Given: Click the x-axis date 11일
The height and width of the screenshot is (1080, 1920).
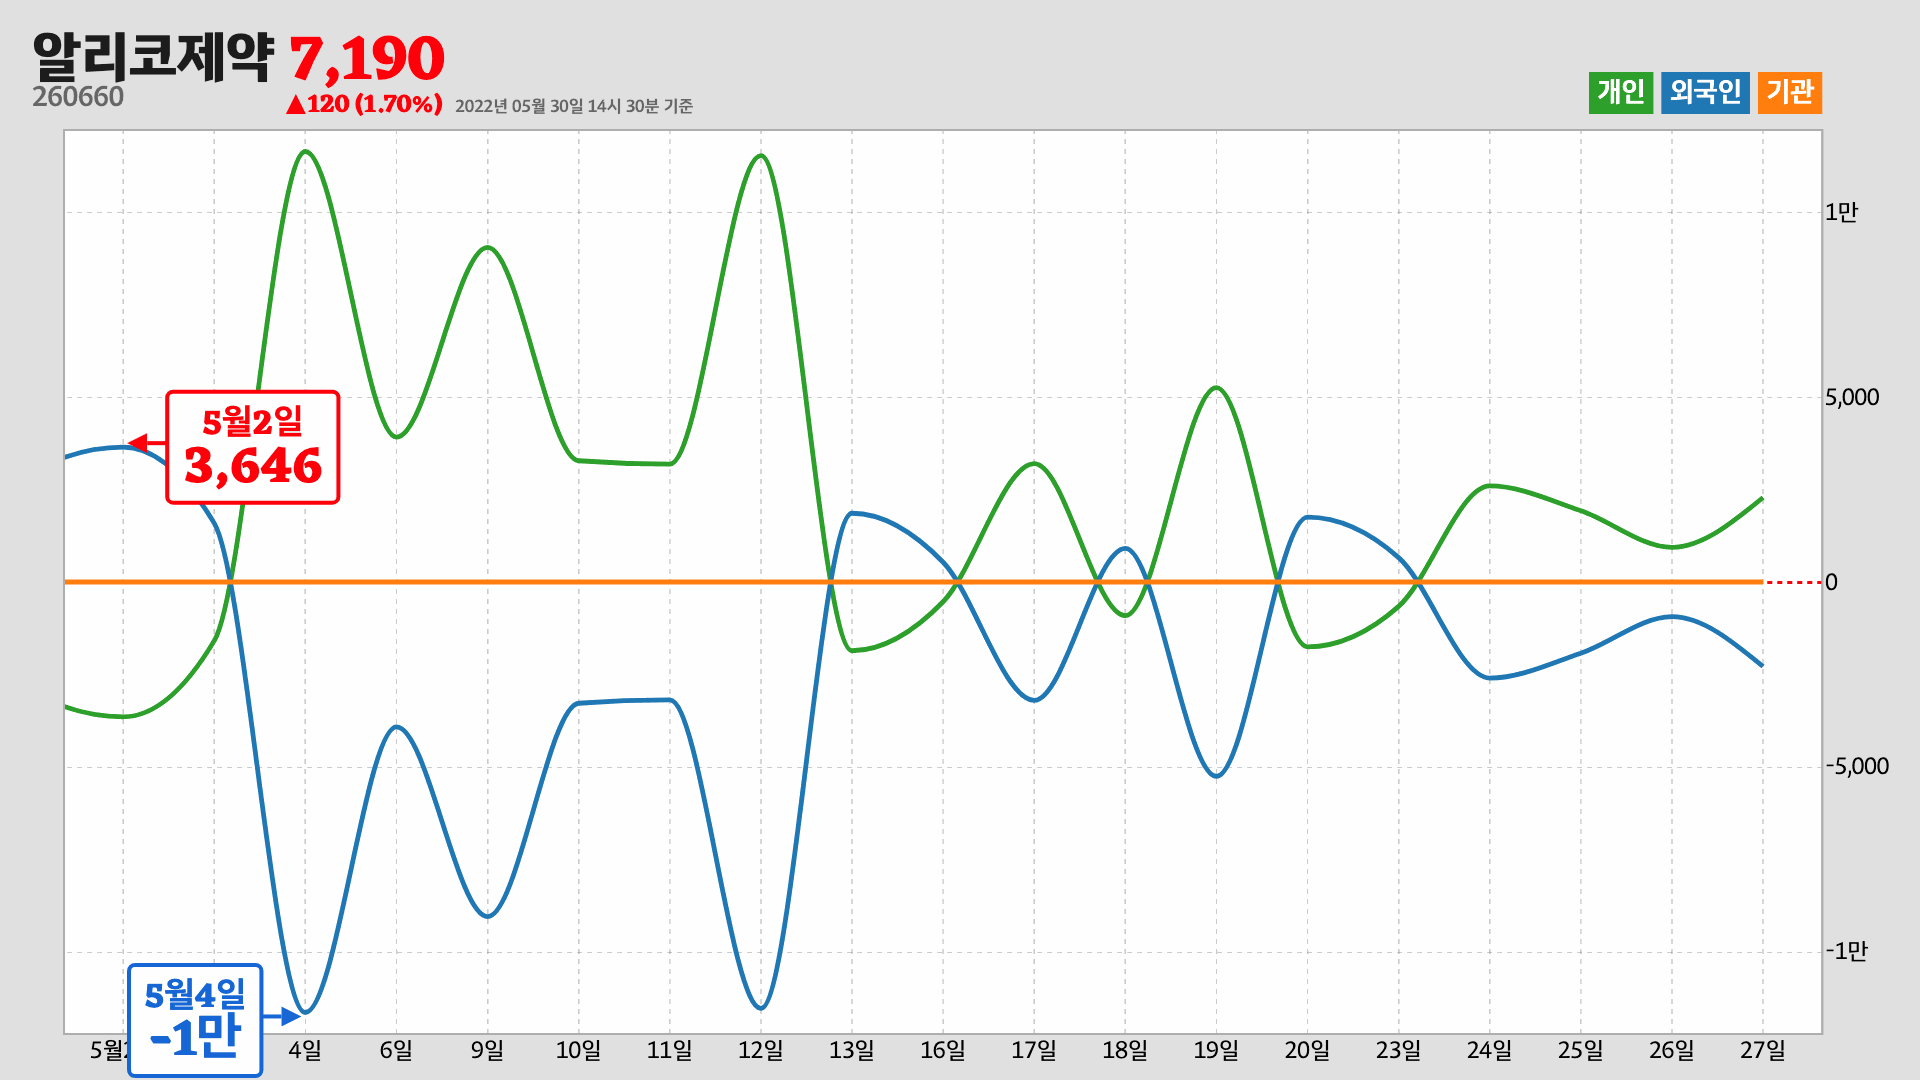Looking at the screenshot, I should [669, 1050].
